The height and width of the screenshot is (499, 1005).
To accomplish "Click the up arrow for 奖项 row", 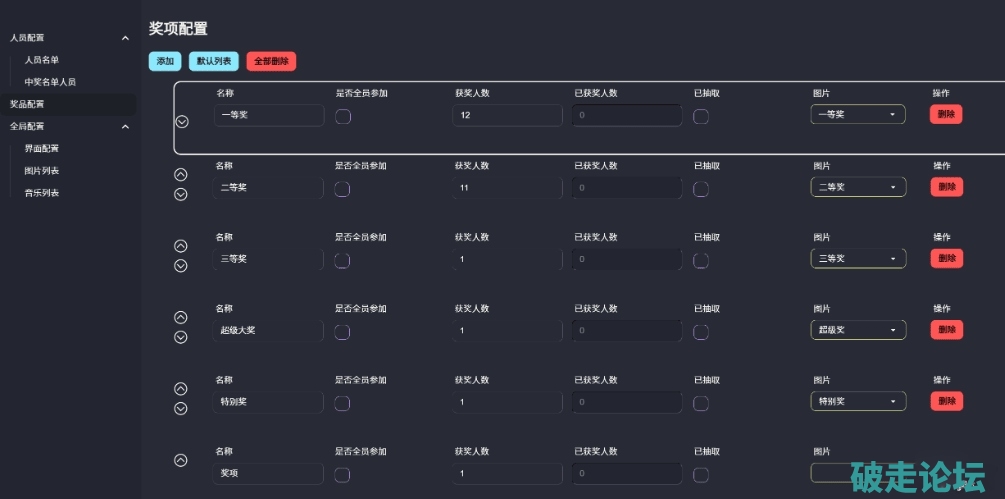I will coord(181,461).
